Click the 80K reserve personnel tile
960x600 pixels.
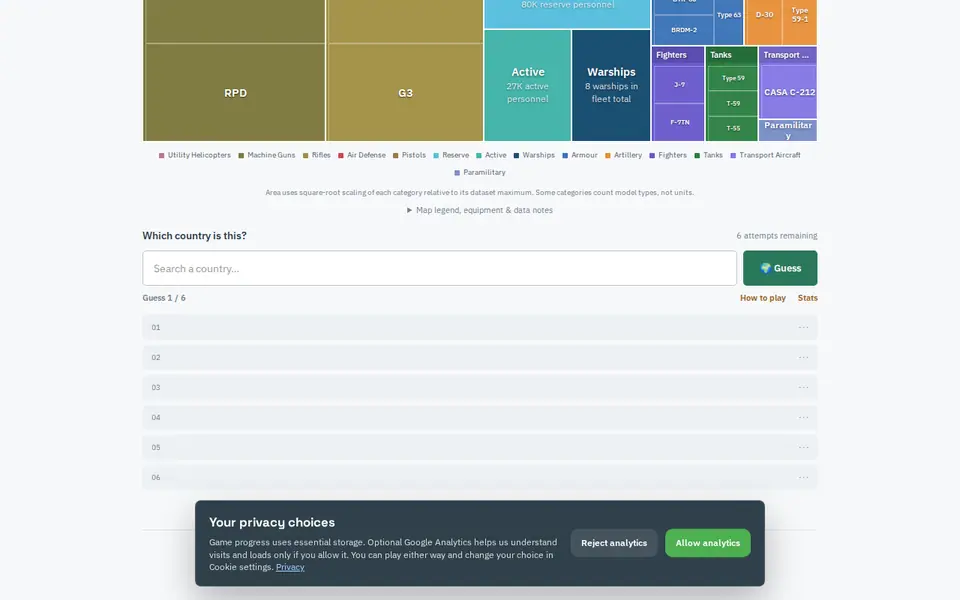click(x=568, y=12)
